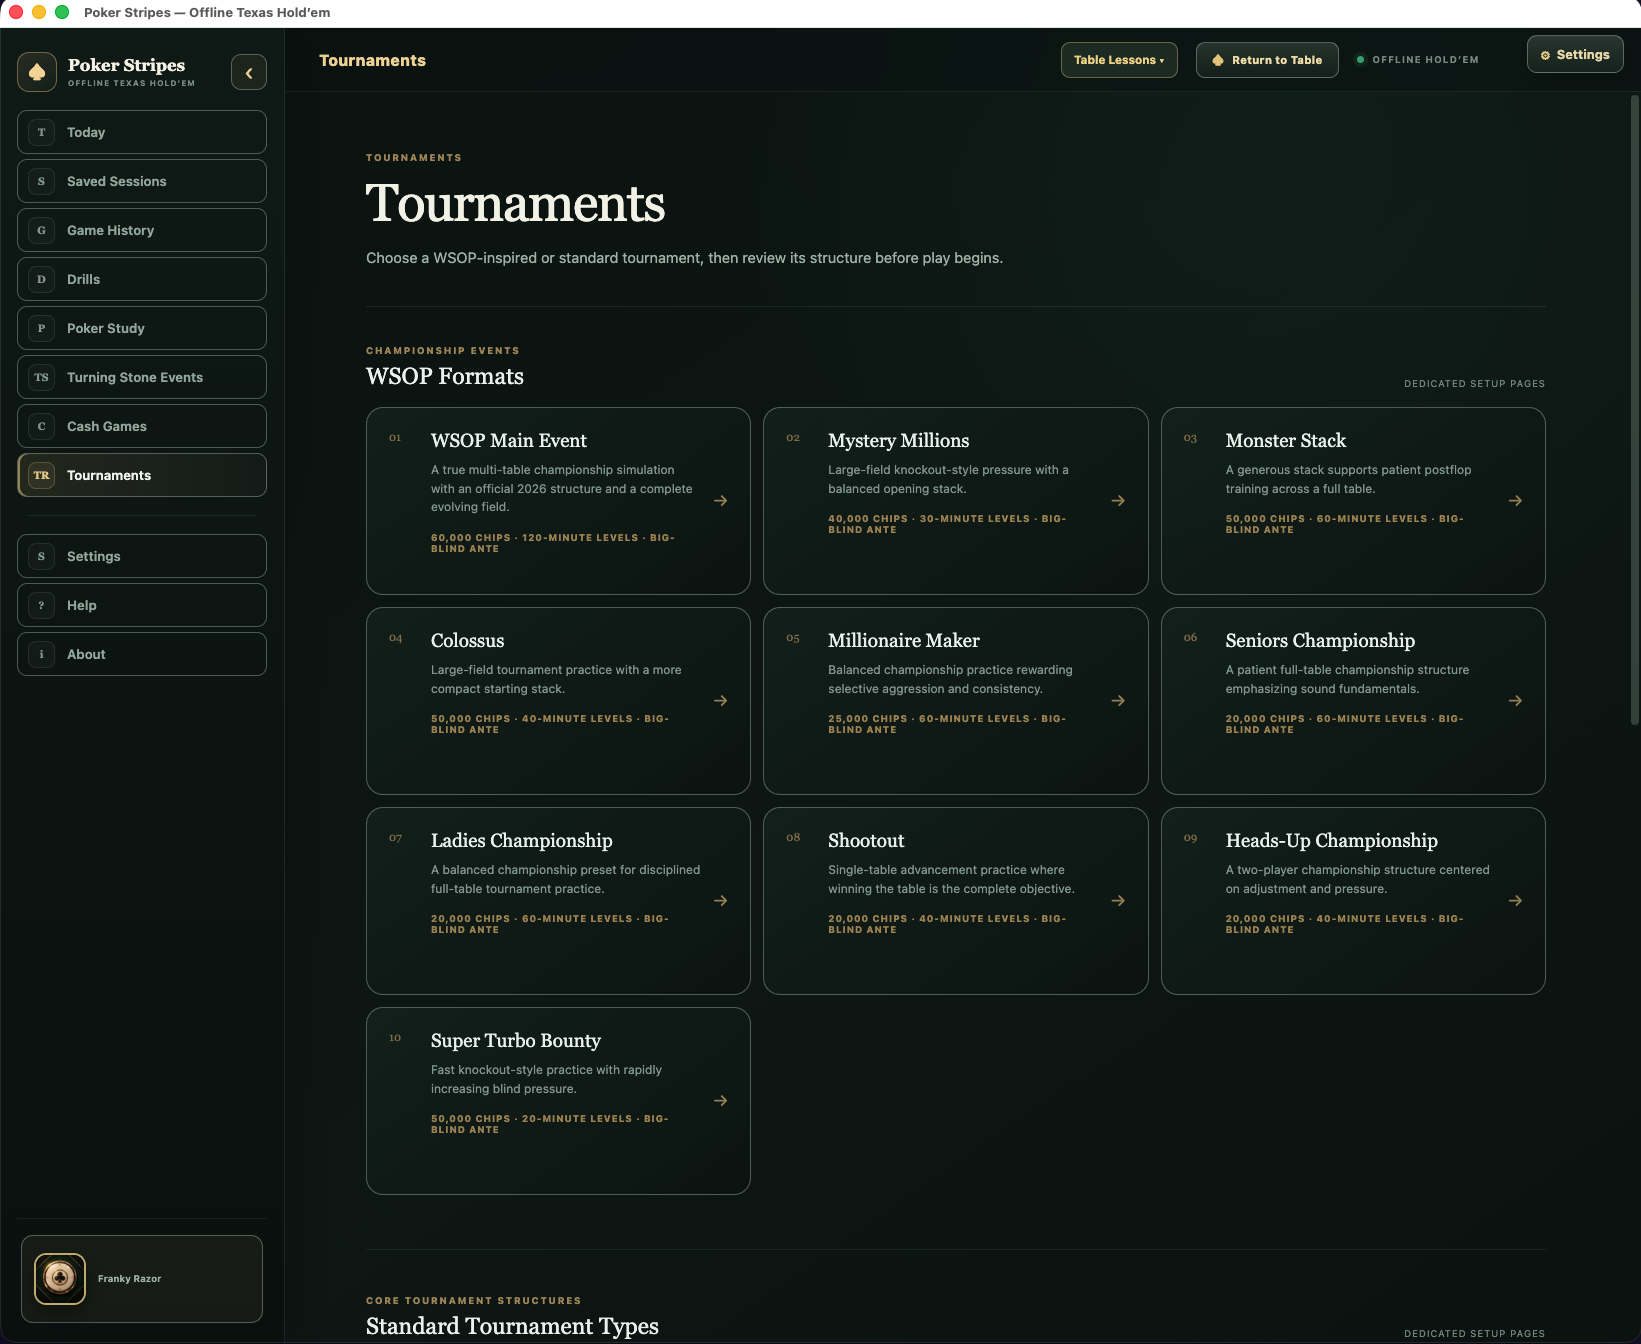Viewport: 1641px width, 1344px height.
Task: Click the Poker Stripes spade logo icon
Action: pos(37,72)
